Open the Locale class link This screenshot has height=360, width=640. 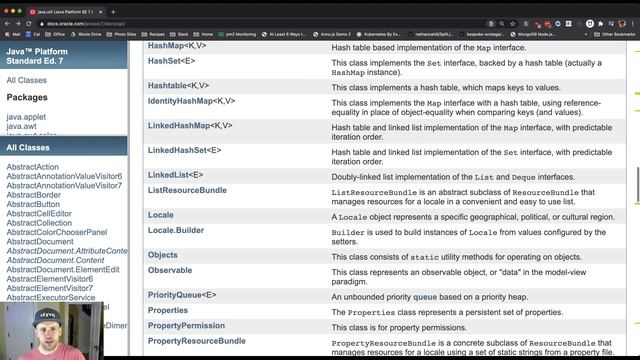coord(160,215)
